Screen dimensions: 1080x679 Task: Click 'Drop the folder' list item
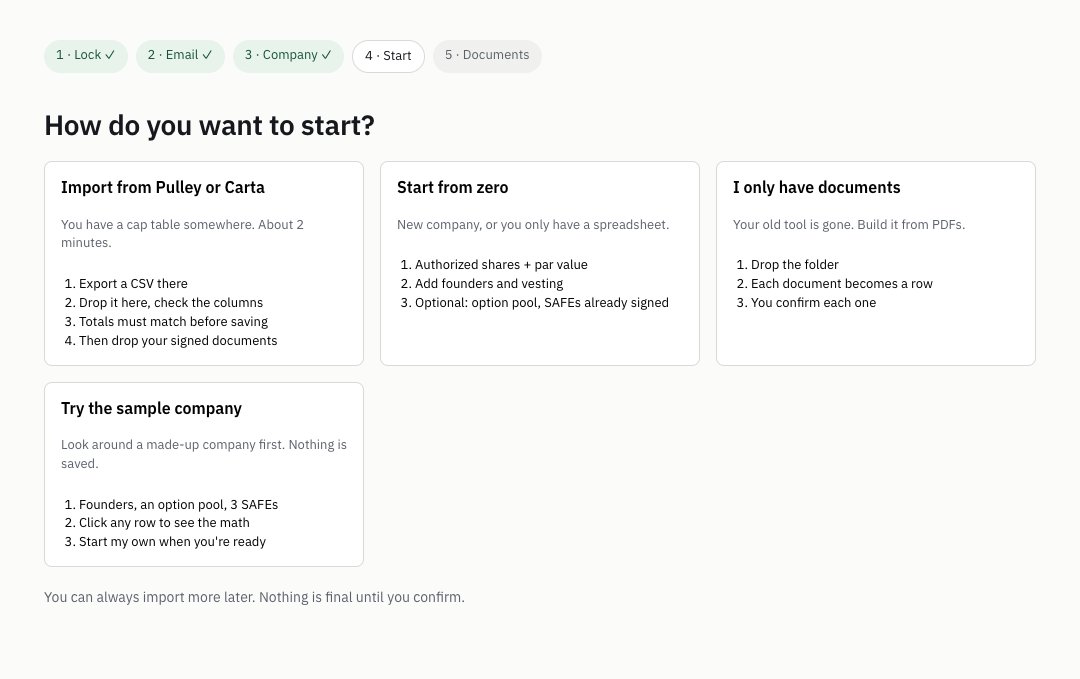pyautogui.click(x=794, y=265)
